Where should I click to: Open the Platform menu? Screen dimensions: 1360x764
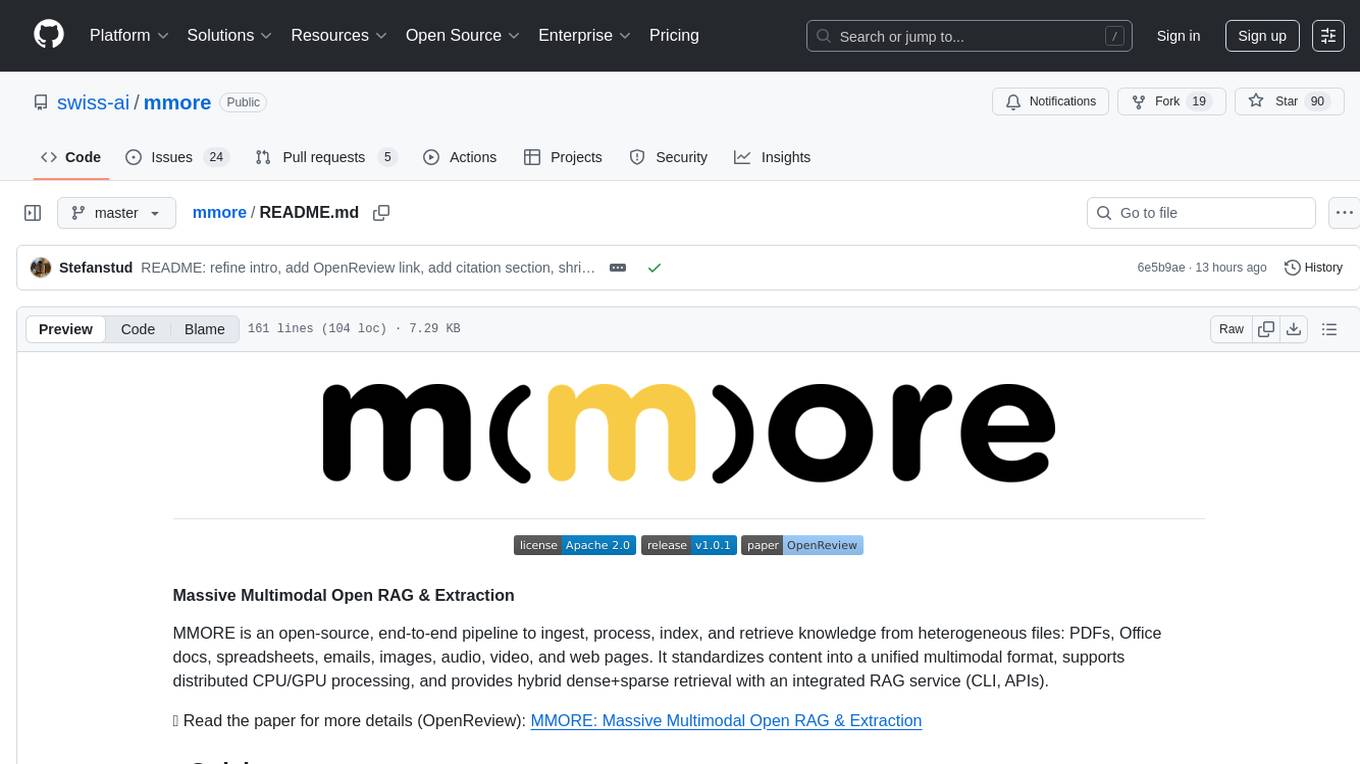tap(129, 35)
